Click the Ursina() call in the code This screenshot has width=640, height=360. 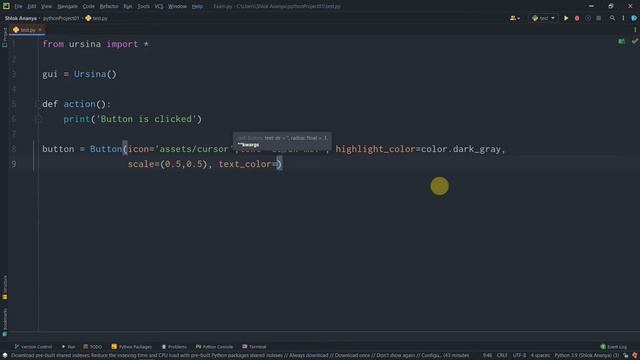(x=95, y=74)
